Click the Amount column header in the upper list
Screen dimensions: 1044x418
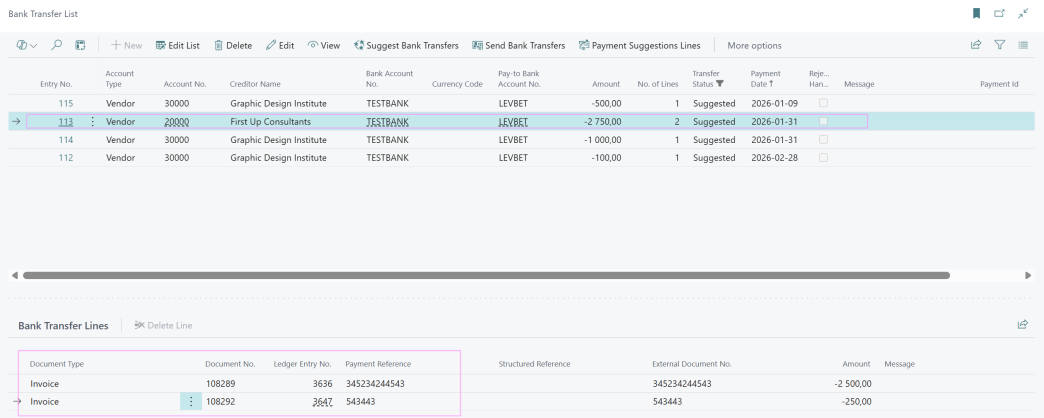[x=607, y=85]
